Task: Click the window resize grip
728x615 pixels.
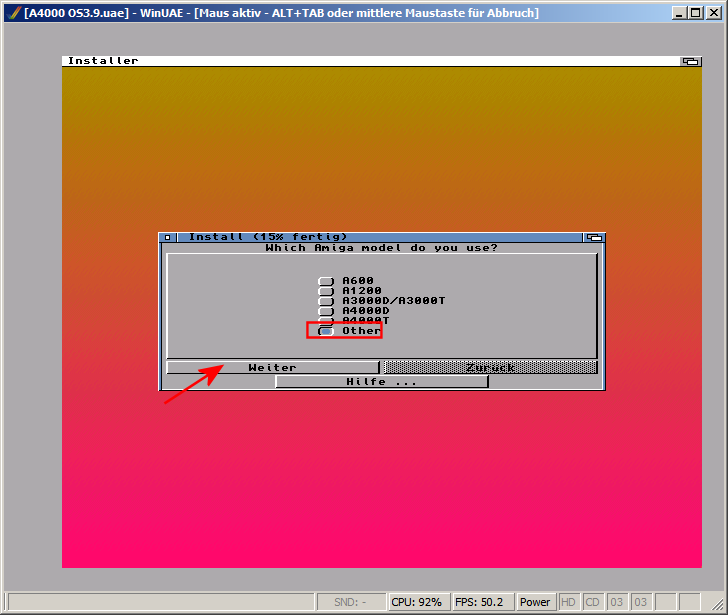Action: point(718,603)
